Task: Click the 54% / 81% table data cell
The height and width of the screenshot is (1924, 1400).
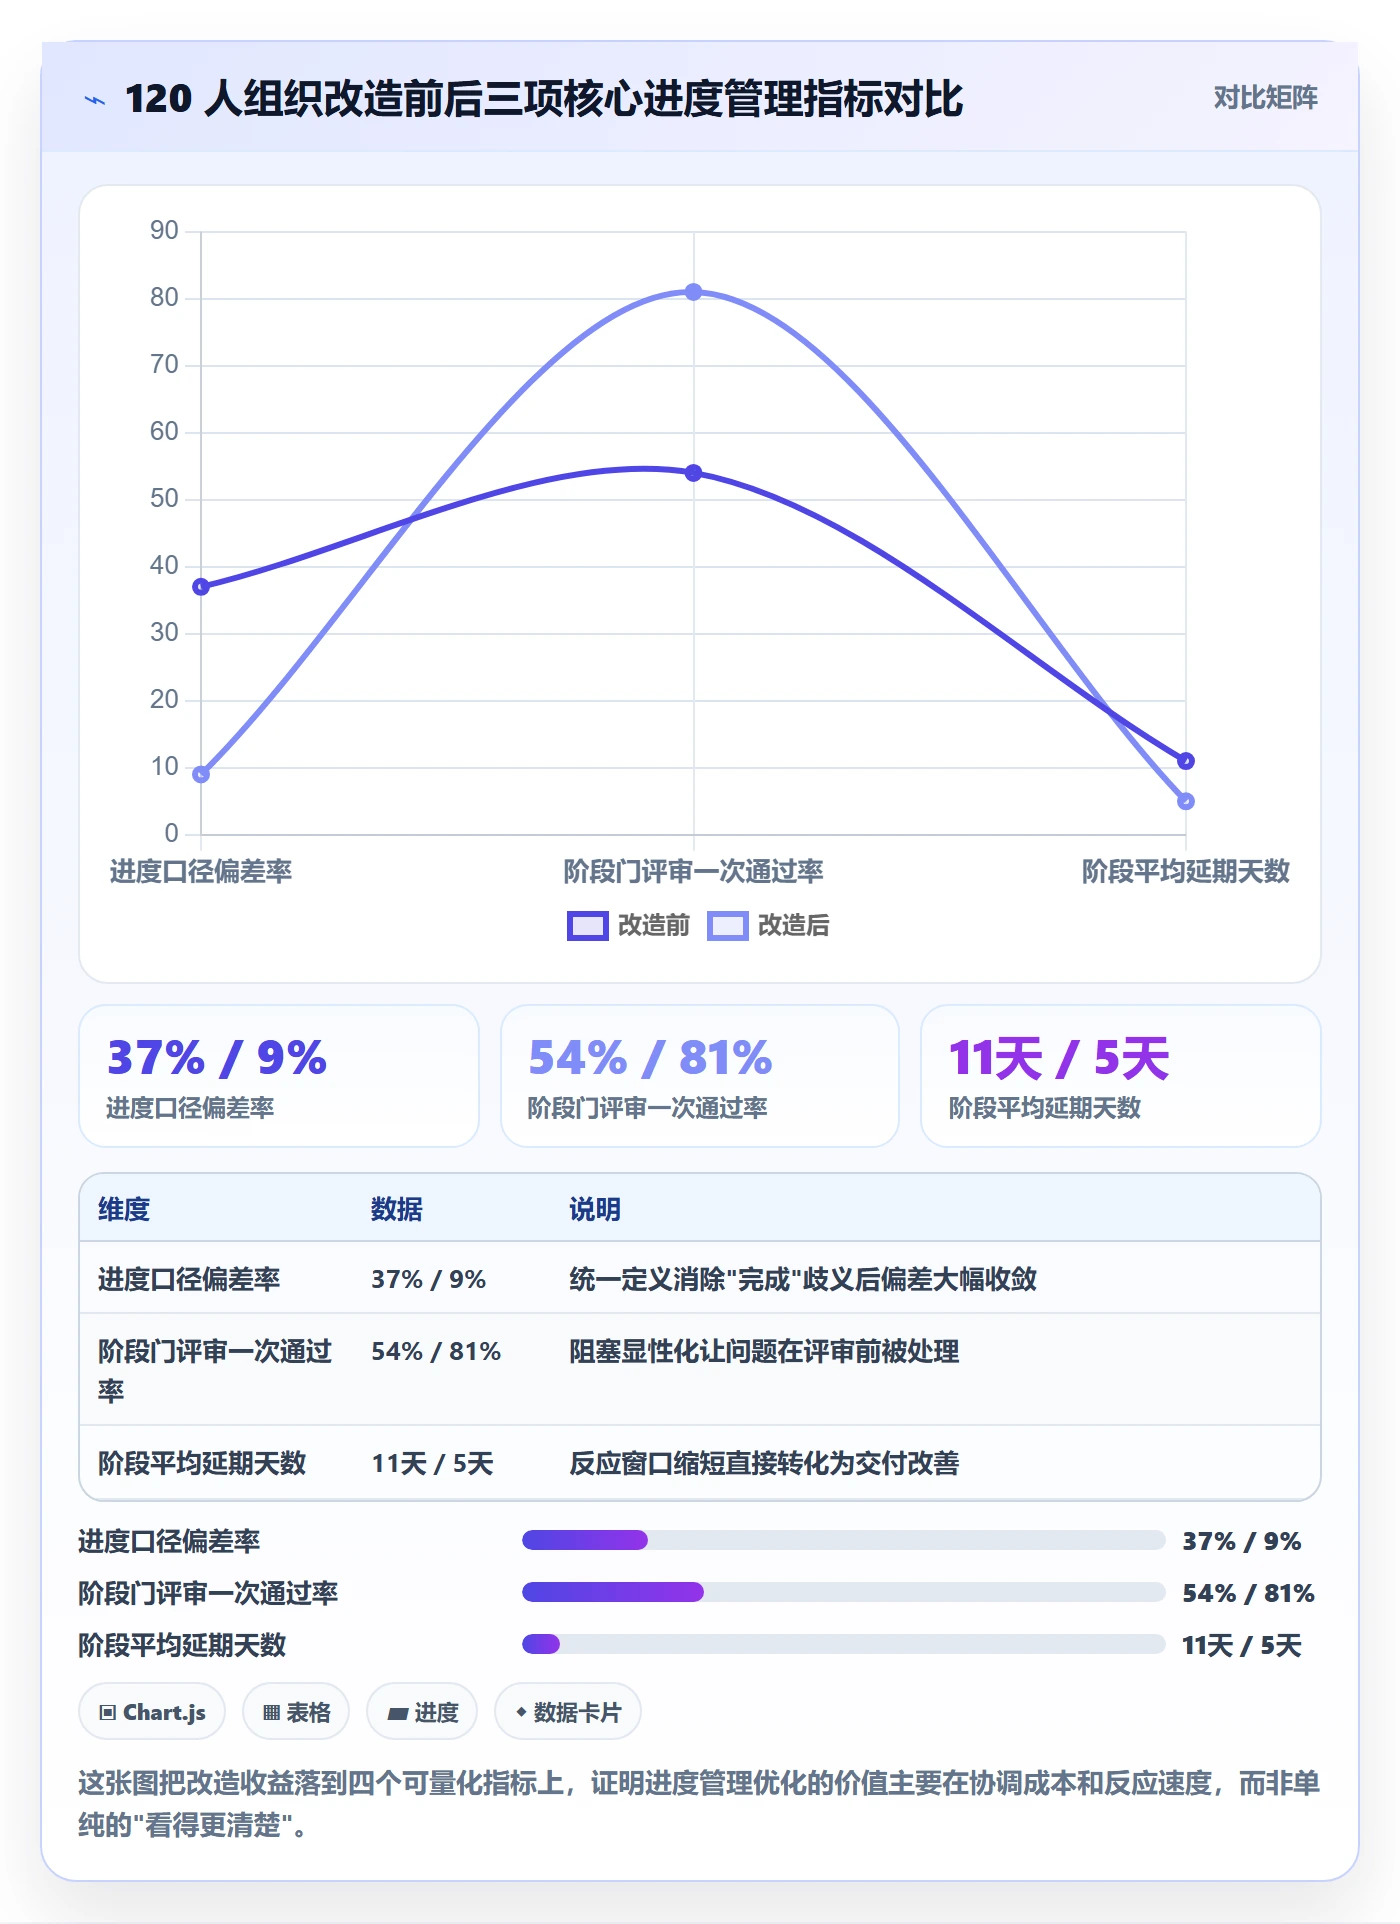Action: 436,1351
